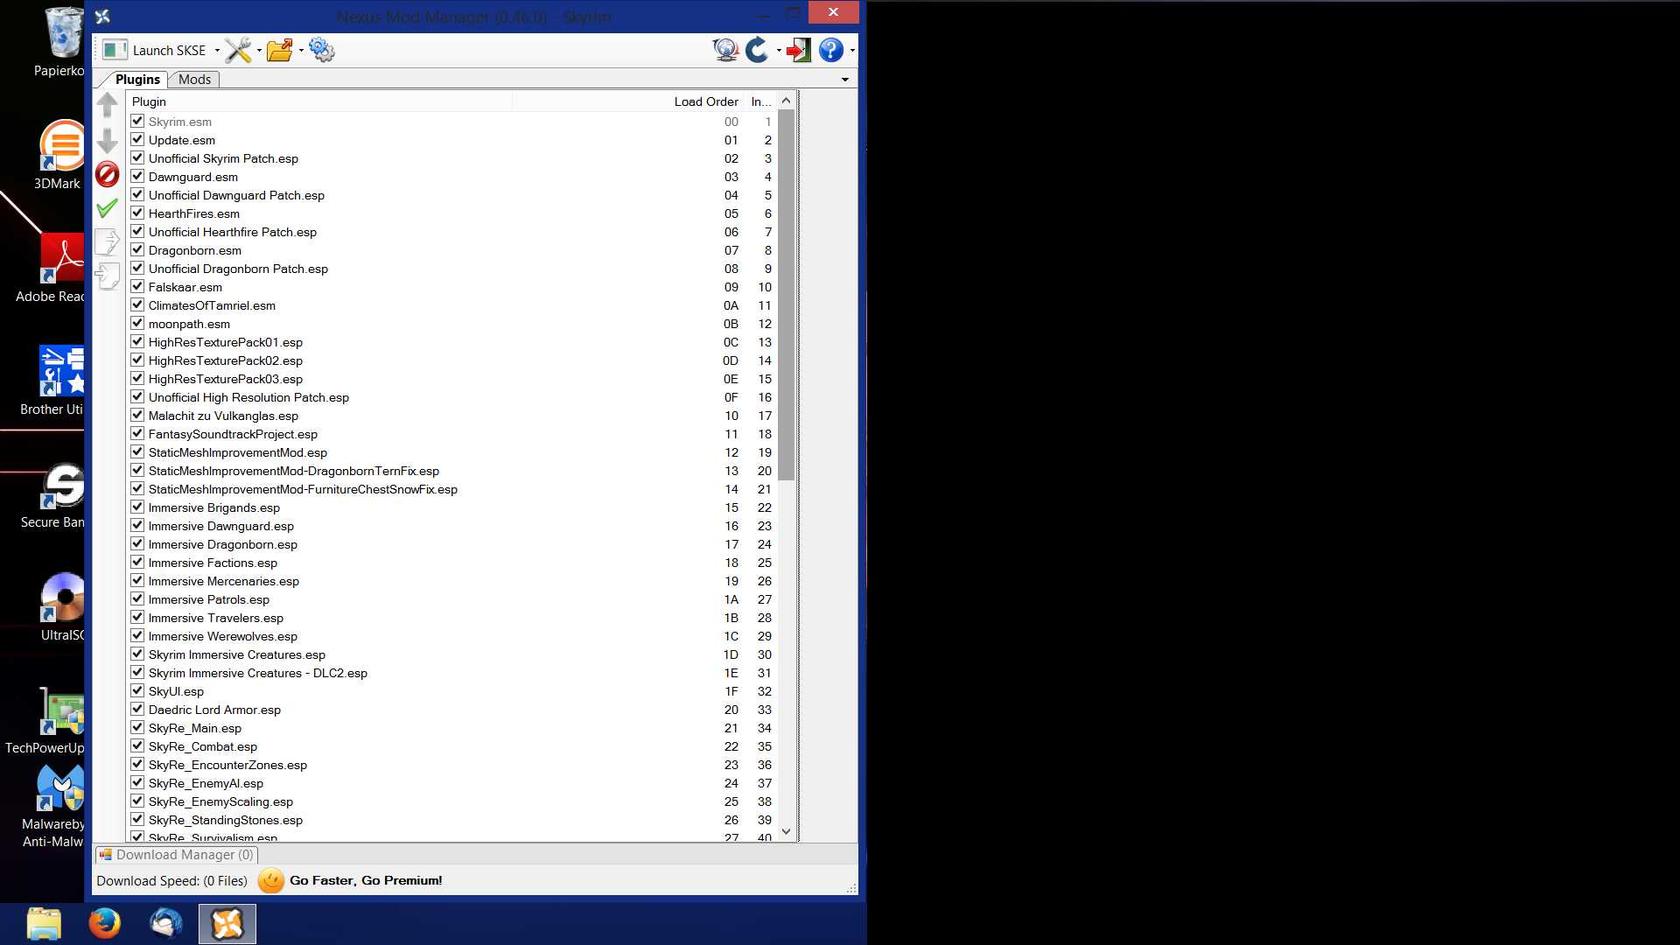Click the Launch SKSE game icon
Image resolution: width=1680 pixels, height=945 pixels.
point(115,50)
